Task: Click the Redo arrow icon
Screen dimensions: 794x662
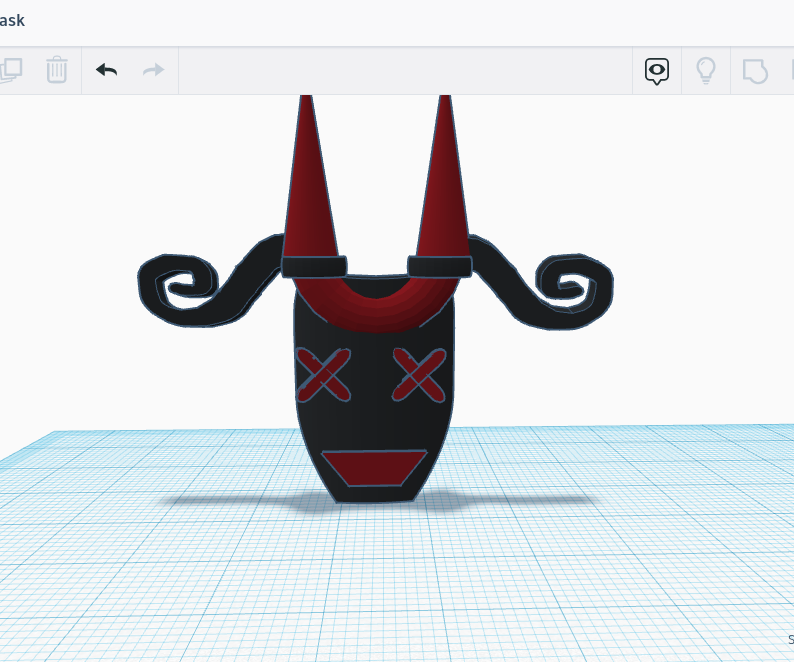Action: [153, 70]
